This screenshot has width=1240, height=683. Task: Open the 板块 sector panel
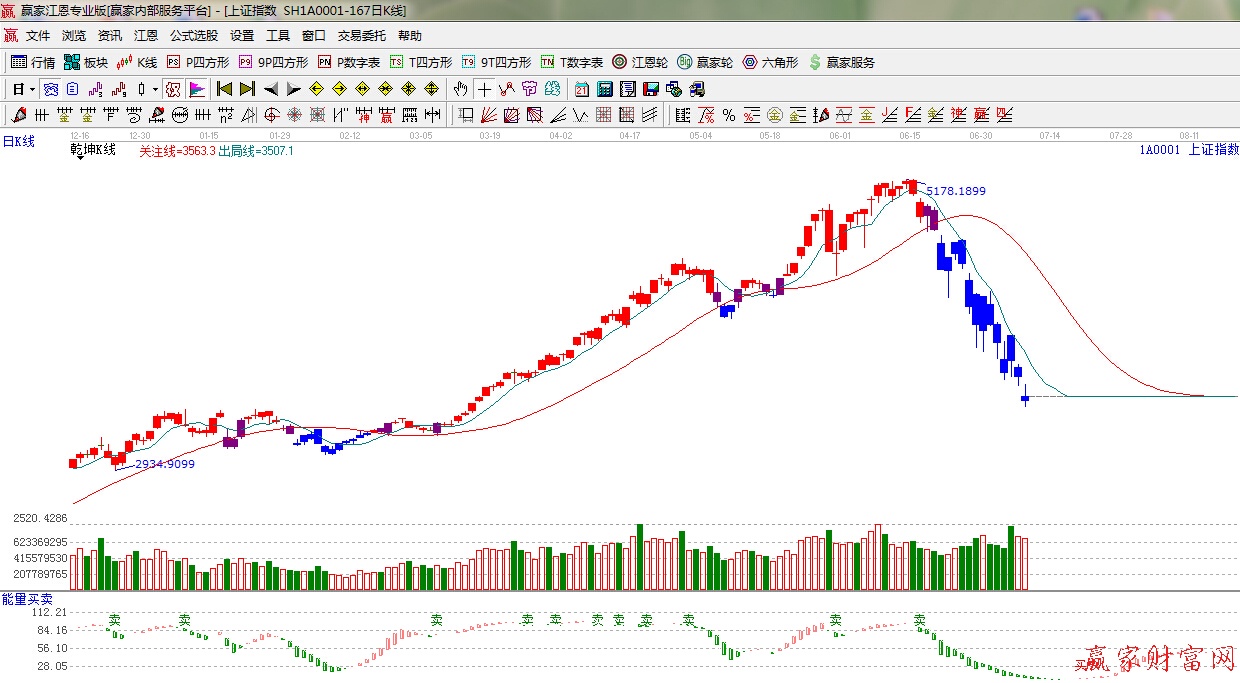click(85, 62)
